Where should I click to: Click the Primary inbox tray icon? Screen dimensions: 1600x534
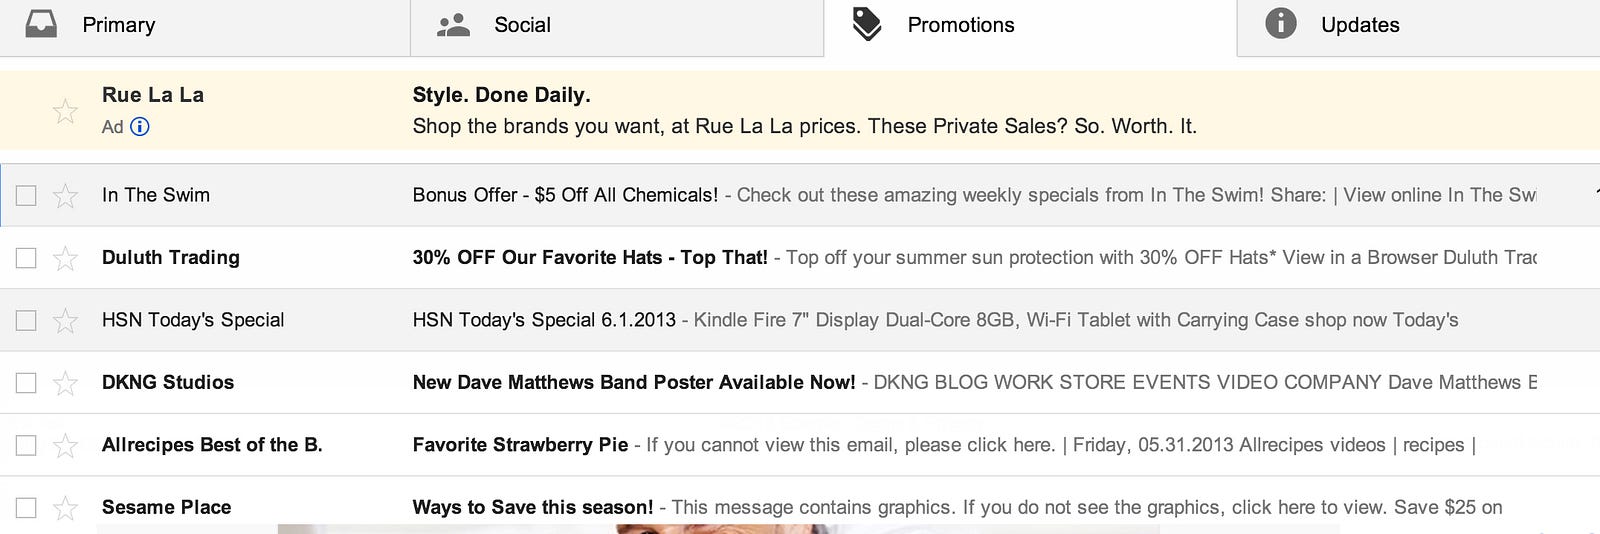(41, 24)
